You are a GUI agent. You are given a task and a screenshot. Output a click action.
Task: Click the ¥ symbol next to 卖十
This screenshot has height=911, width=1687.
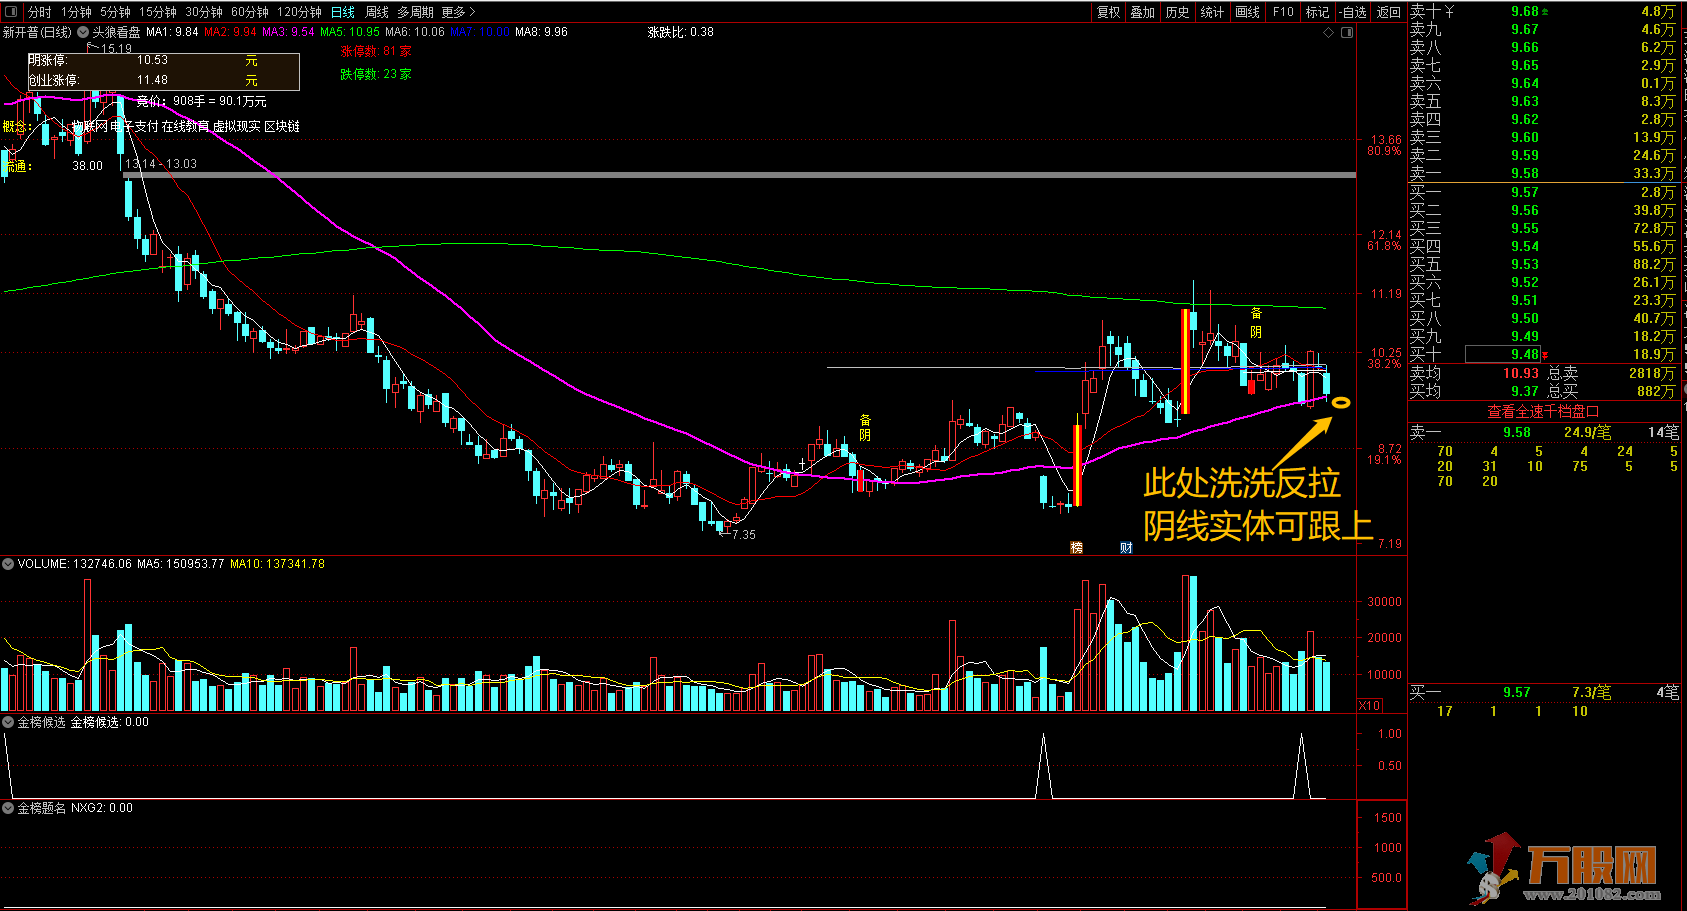pos(1449,12)
